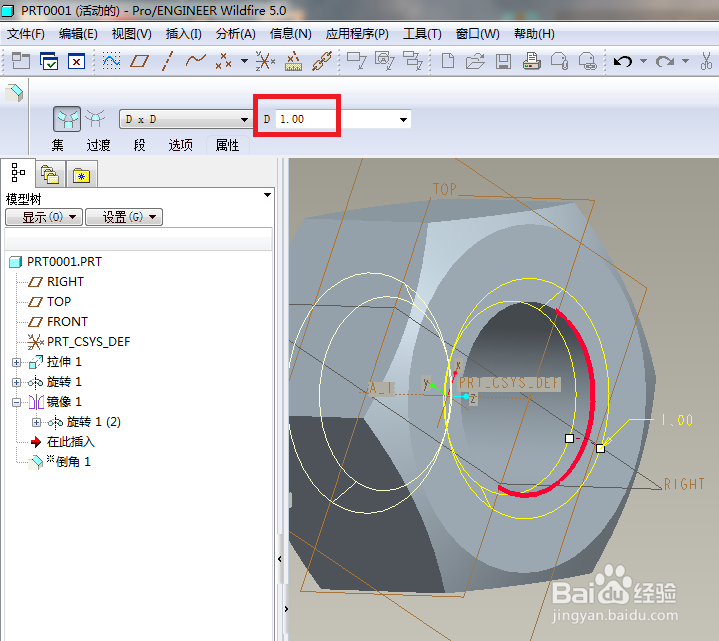Open the 分析(A) menu

(236, 34)
